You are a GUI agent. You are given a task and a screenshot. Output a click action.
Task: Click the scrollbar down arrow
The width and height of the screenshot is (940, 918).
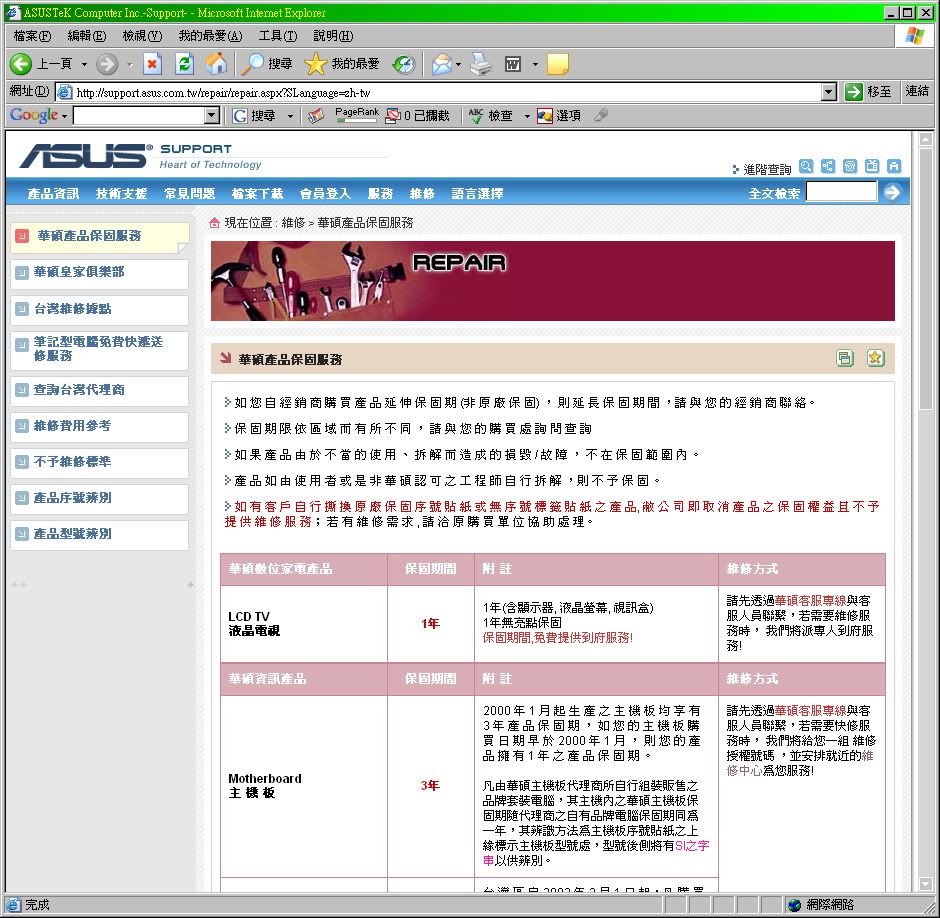(926, 883)
